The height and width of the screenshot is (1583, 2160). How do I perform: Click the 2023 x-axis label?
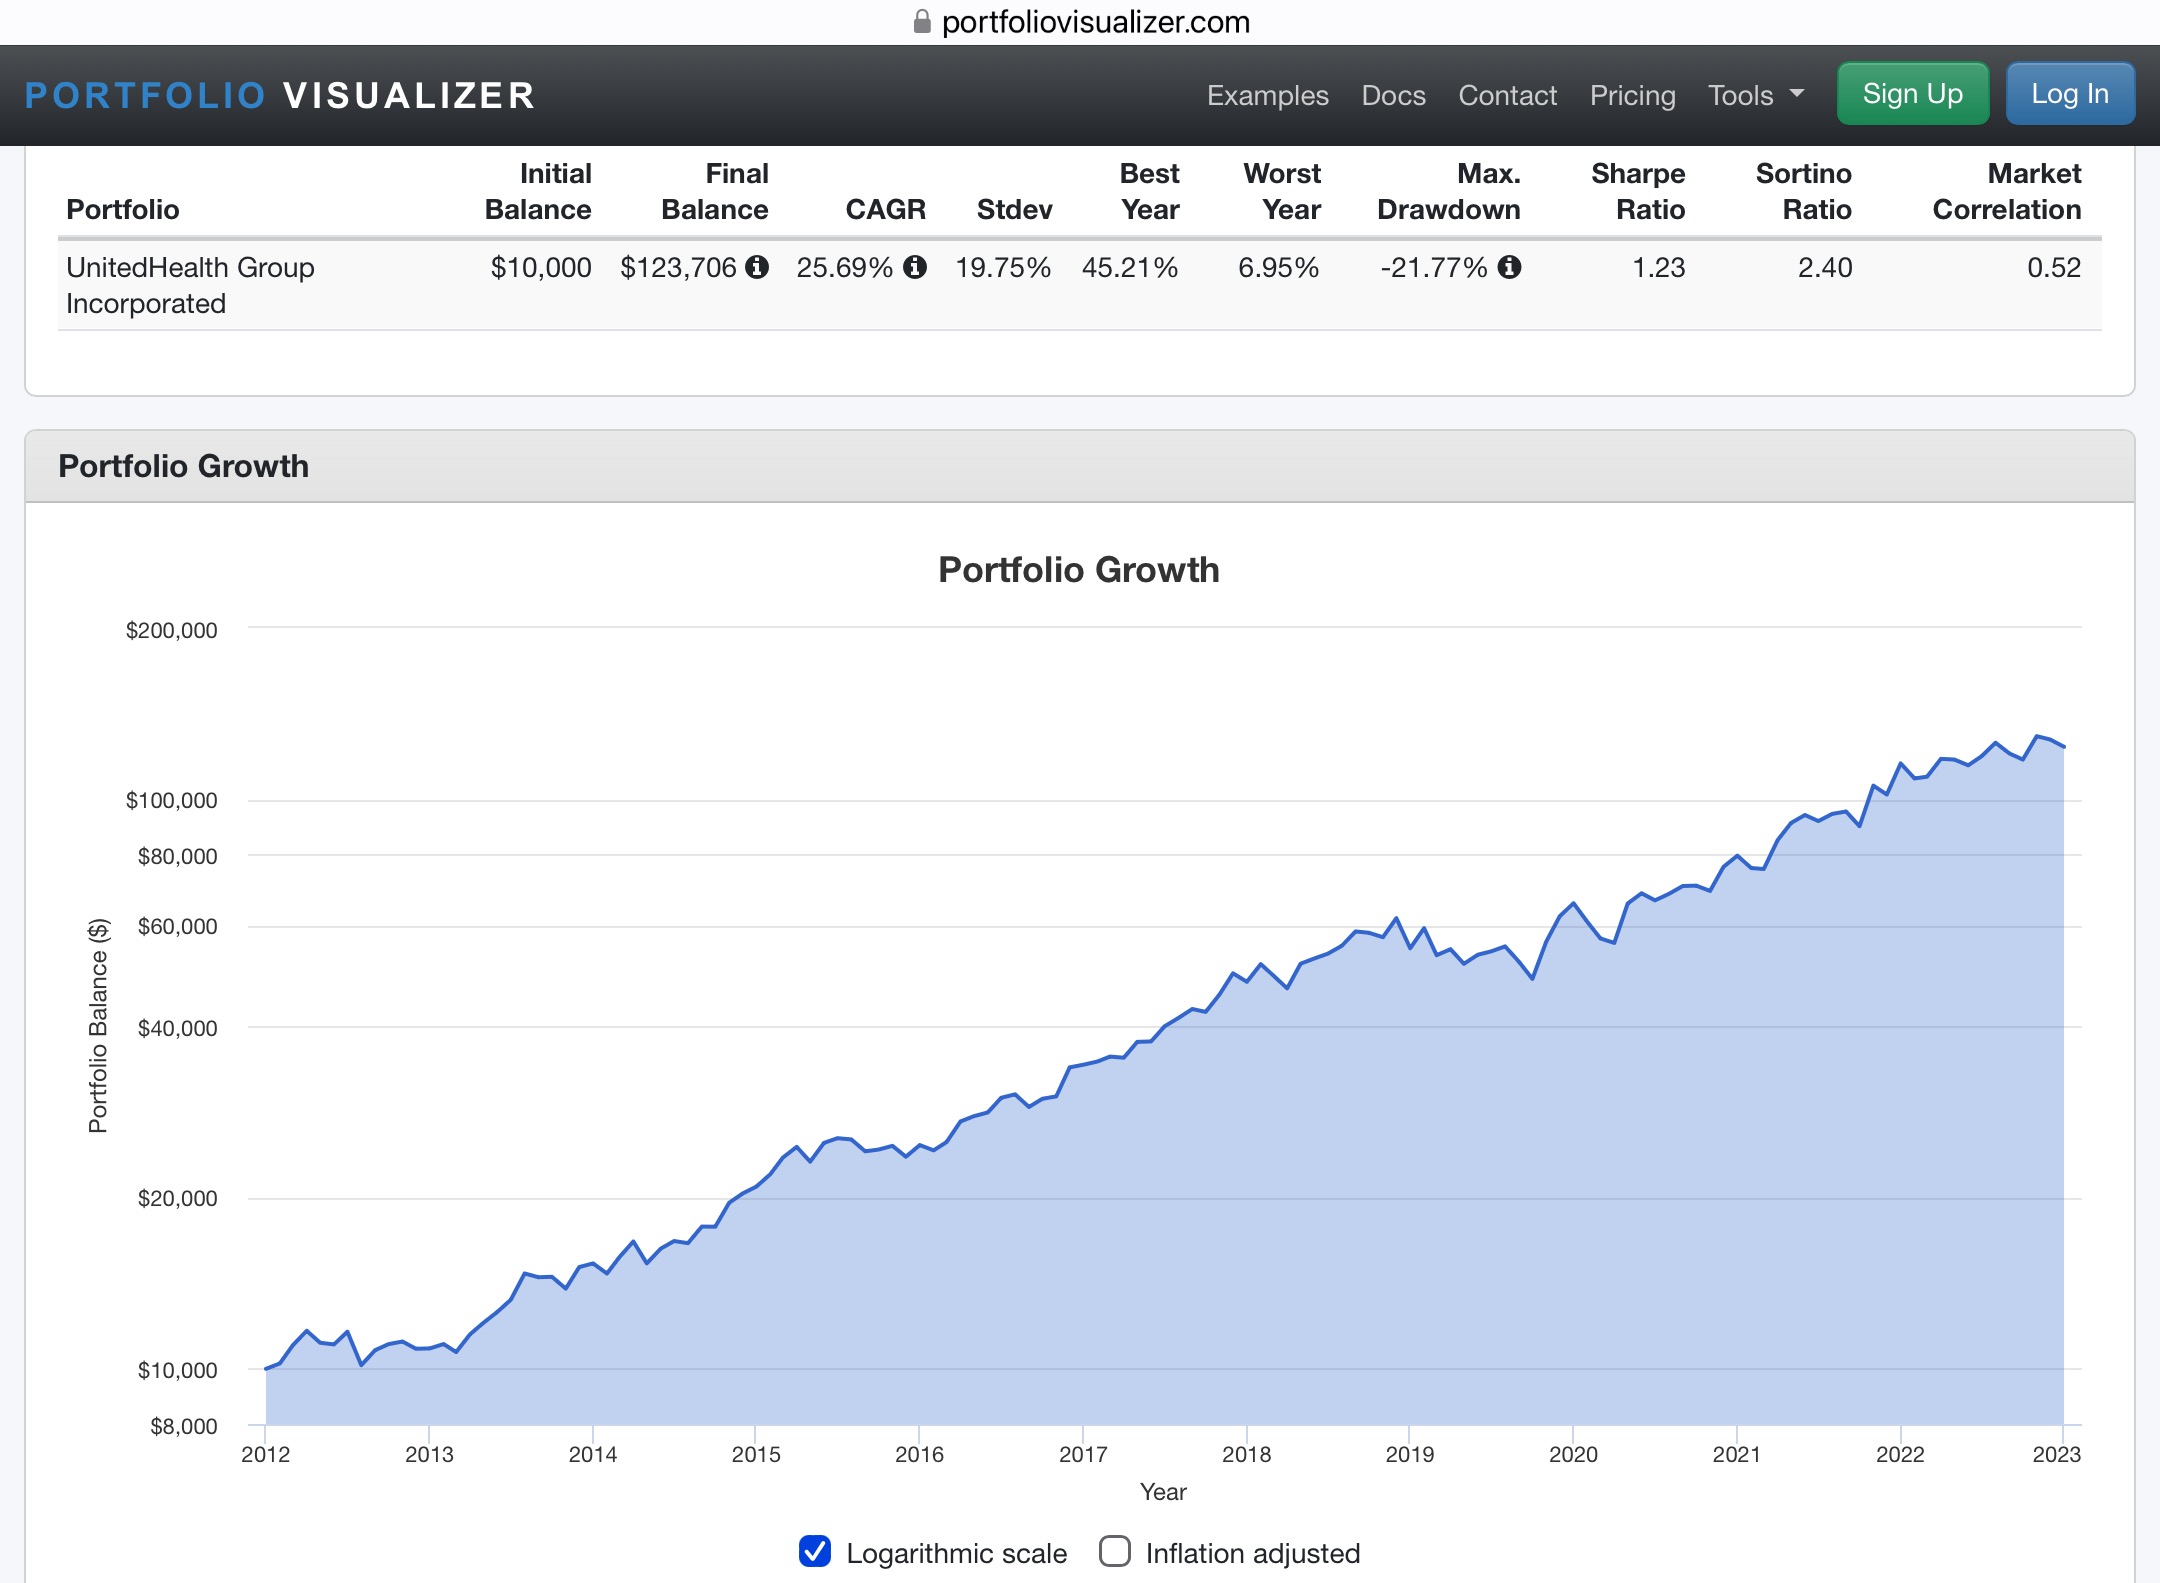click(x=2056, y=1454)
